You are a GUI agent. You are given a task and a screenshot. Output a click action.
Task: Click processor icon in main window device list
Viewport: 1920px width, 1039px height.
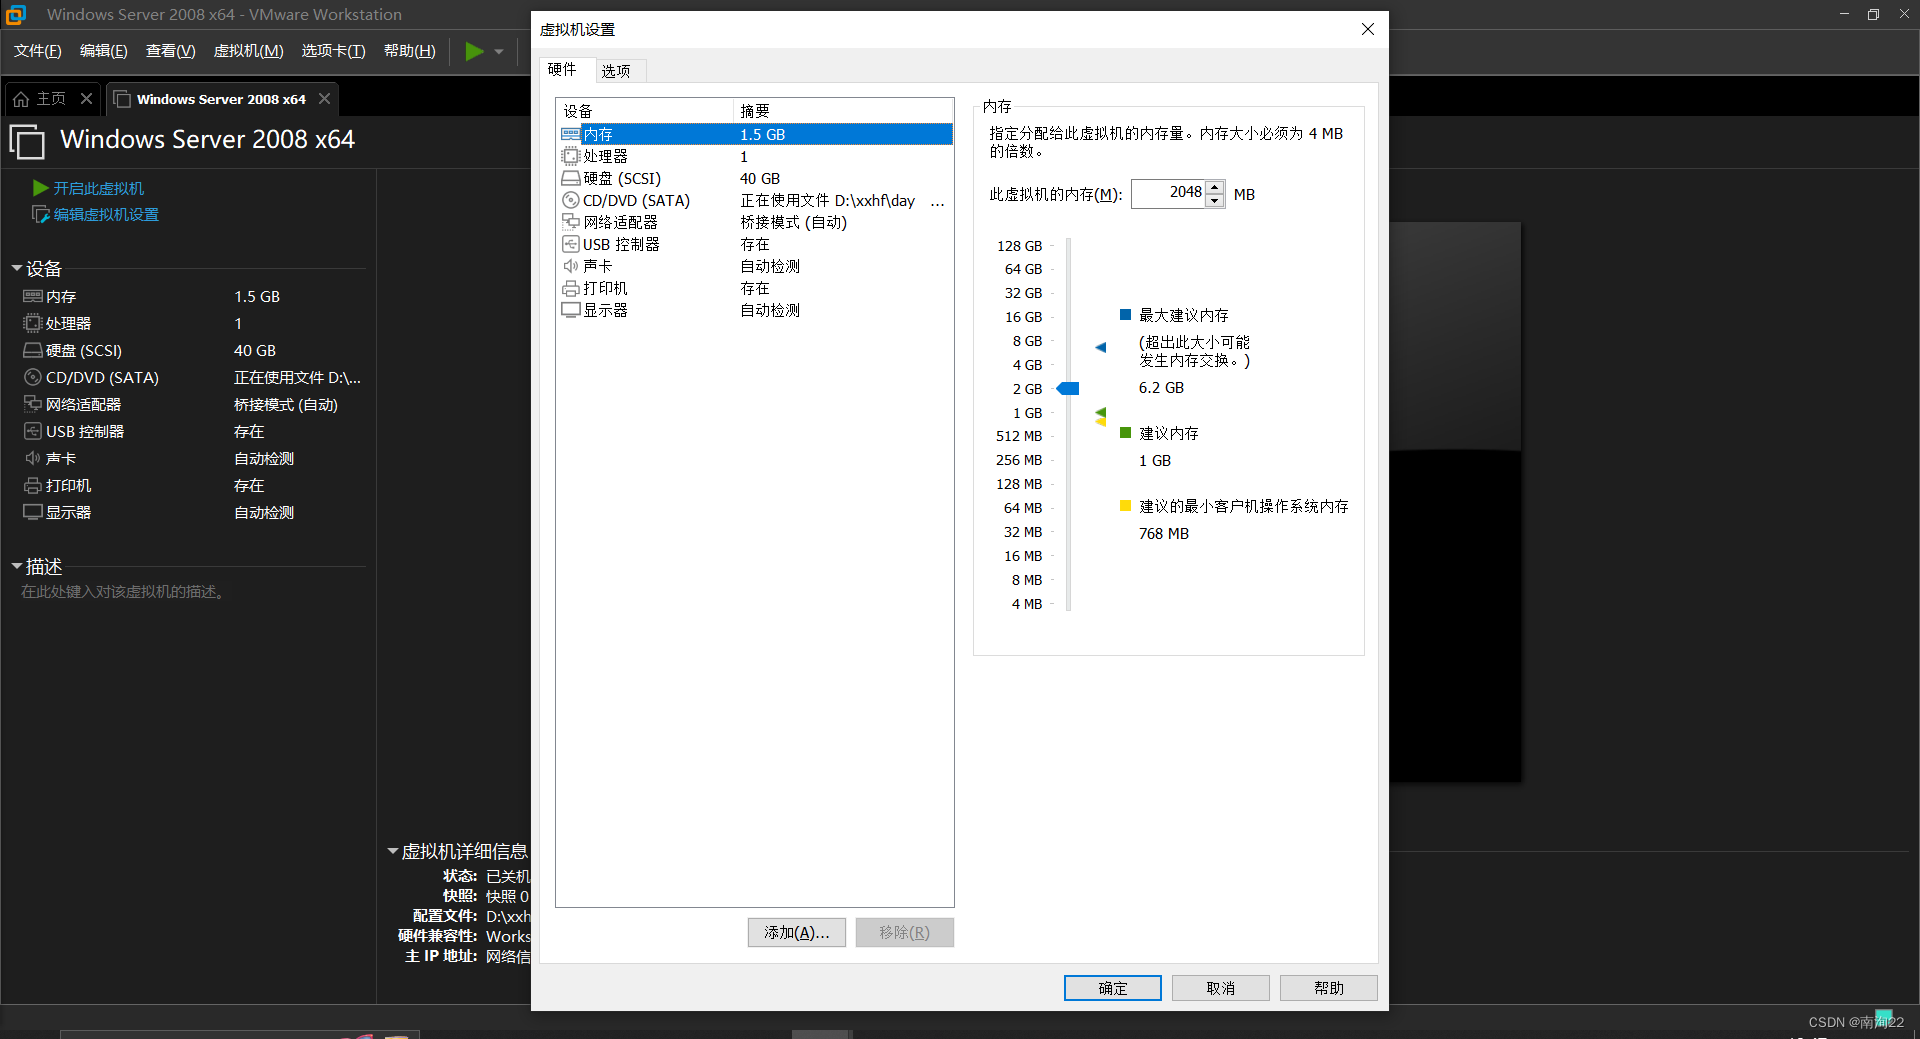point(32,323)
